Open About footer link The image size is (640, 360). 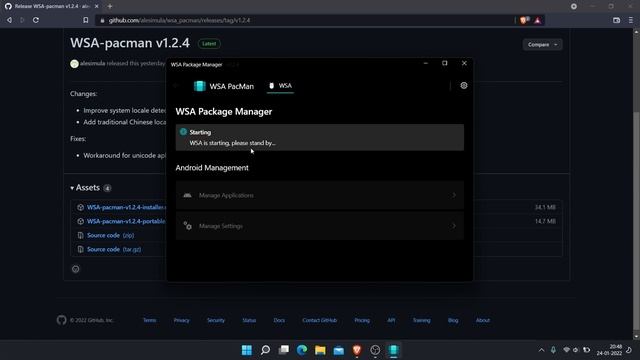tap(482, 320)
